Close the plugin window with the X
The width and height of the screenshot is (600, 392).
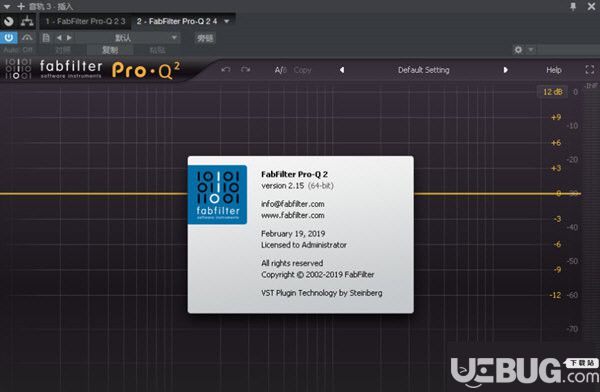click(591, 6)
